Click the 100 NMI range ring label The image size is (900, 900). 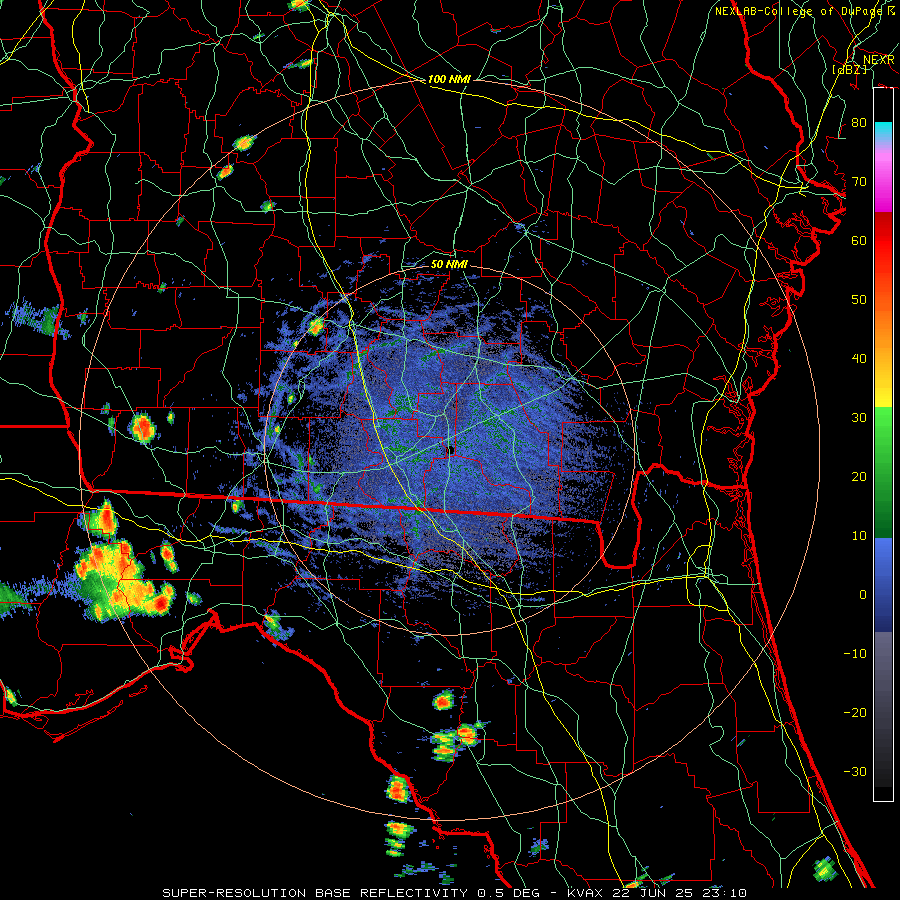[x=449, y=79]
